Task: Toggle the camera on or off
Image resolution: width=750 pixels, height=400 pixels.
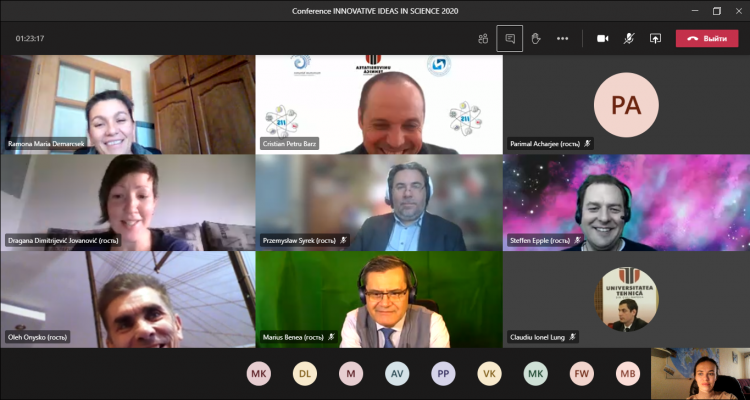Action: [603, 38]
